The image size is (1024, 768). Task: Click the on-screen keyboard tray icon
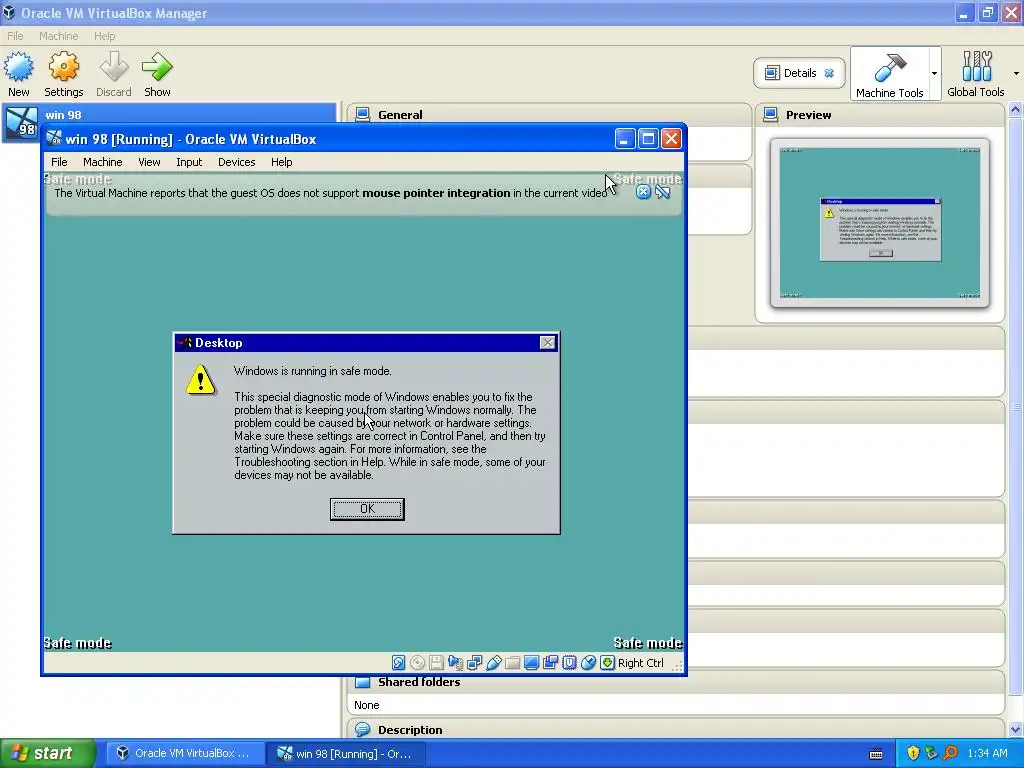click(876, 754)
